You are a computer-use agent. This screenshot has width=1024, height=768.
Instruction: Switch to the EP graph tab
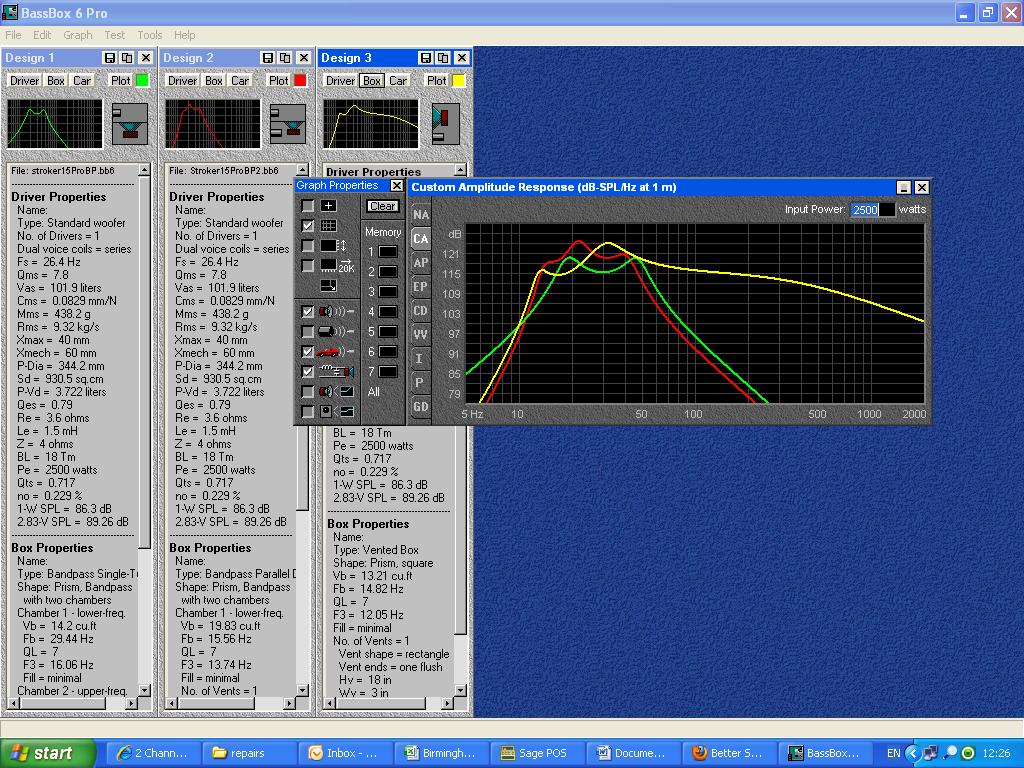(x=421, y=287)
